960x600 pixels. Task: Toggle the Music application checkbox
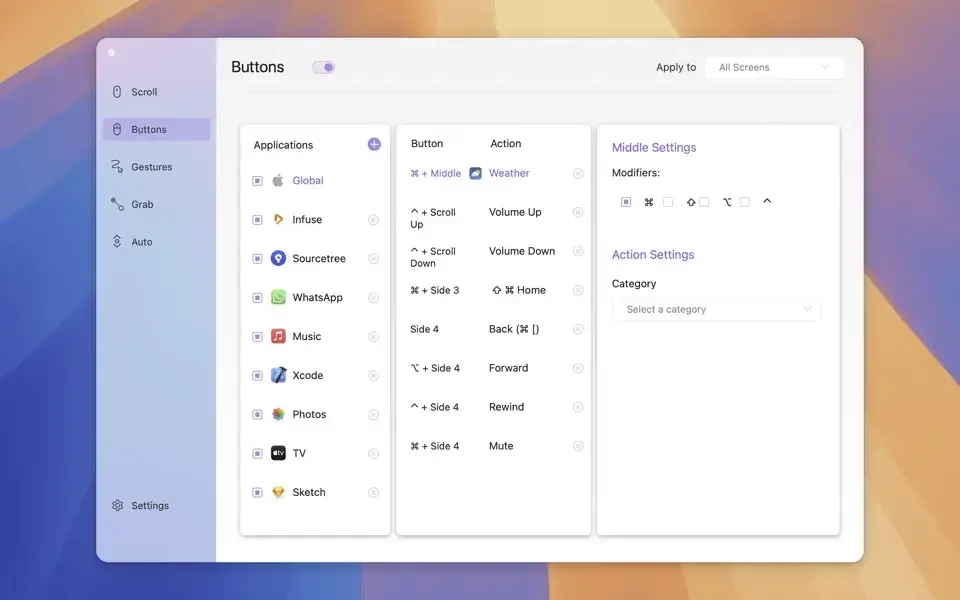click(257, 337)
